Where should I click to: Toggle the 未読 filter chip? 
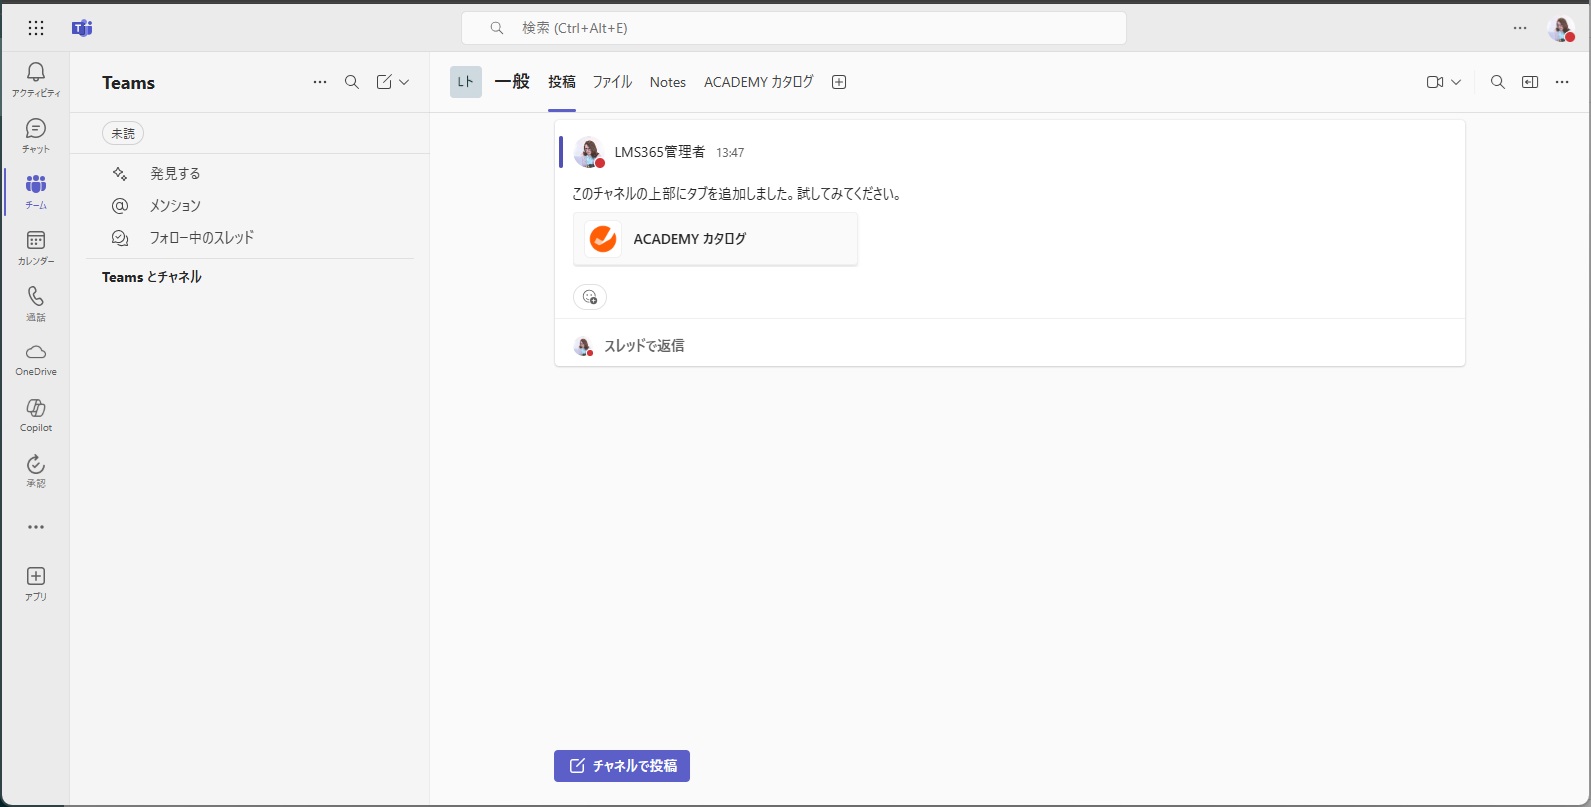point(123,133)
